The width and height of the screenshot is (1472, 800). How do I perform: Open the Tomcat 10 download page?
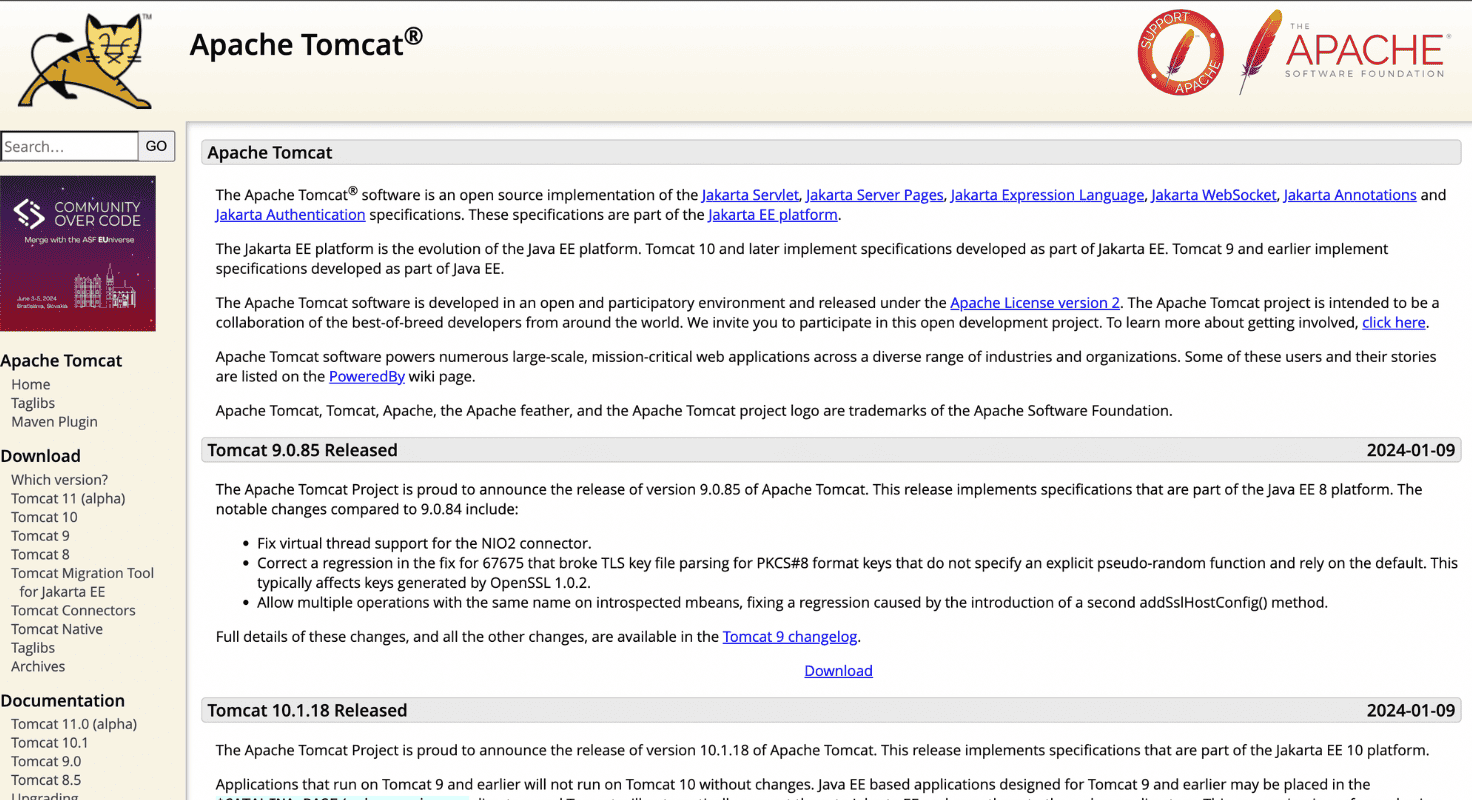coord(44,516)
